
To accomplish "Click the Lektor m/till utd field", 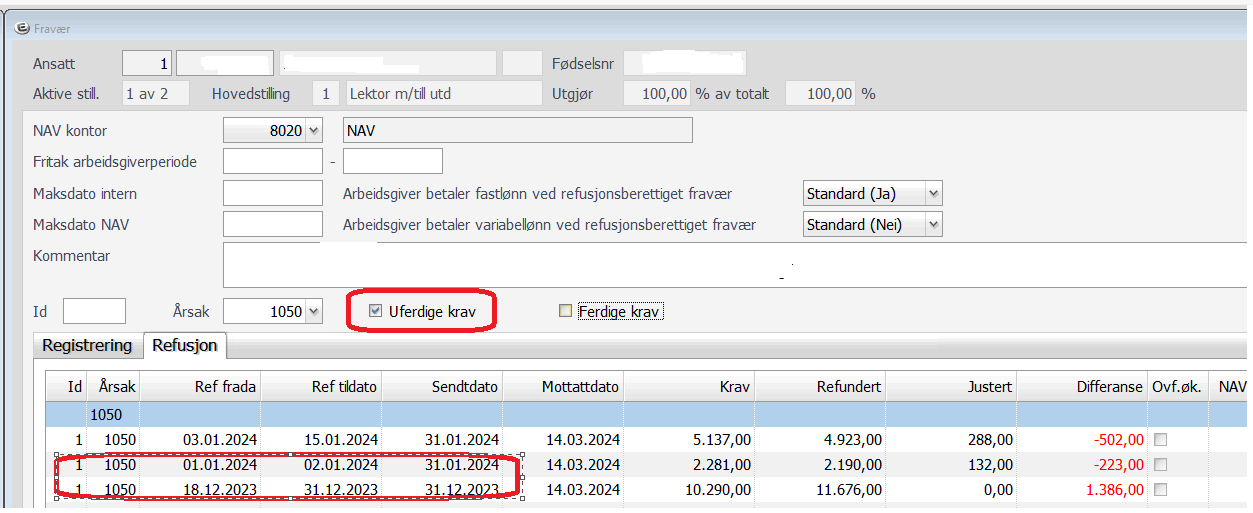I will pos(443,94).
